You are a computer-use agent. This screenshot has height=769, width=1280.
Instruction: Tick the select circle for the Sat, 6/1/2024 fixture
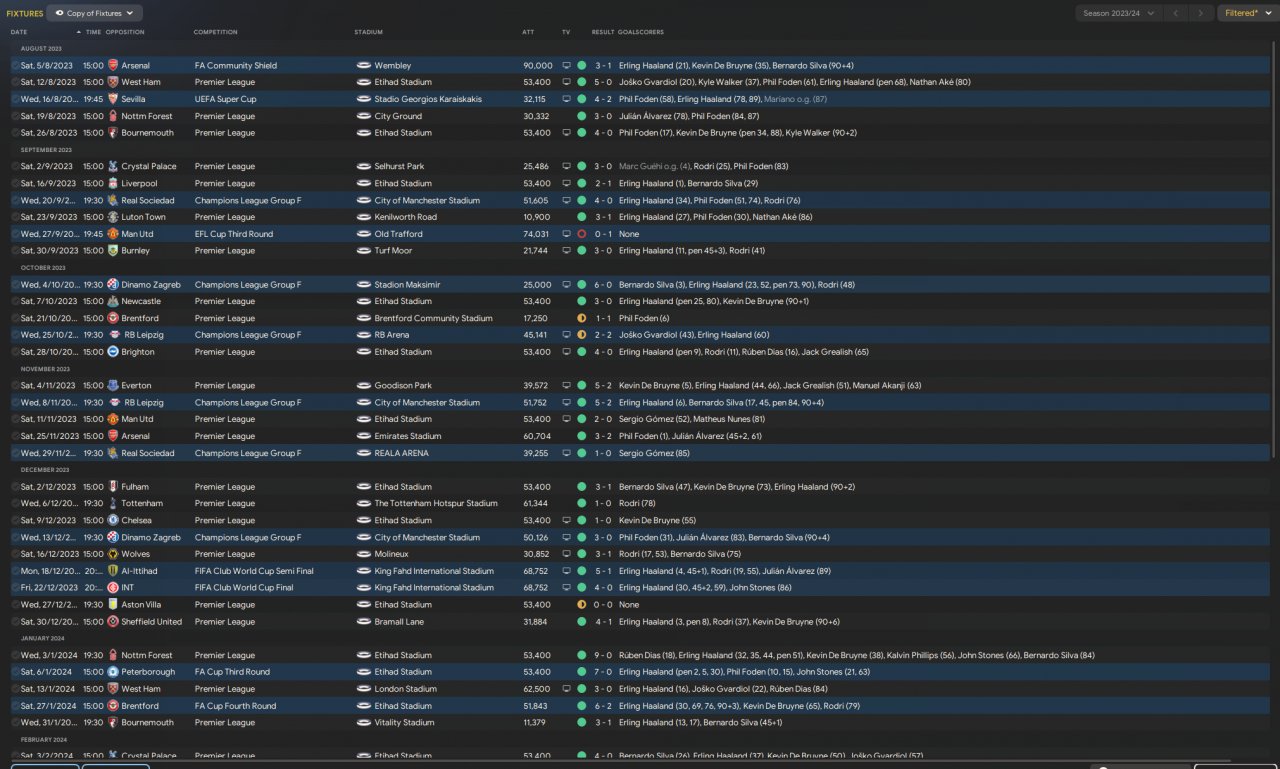15,672
